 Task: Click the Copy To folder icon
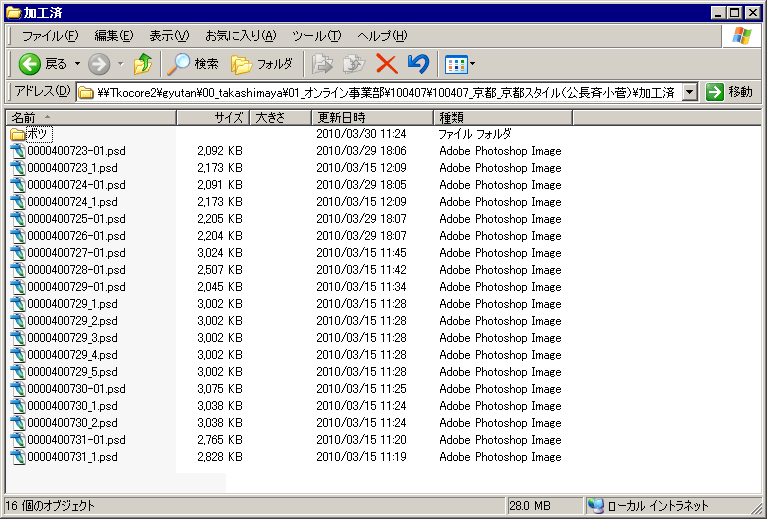[x=353, y=64]
